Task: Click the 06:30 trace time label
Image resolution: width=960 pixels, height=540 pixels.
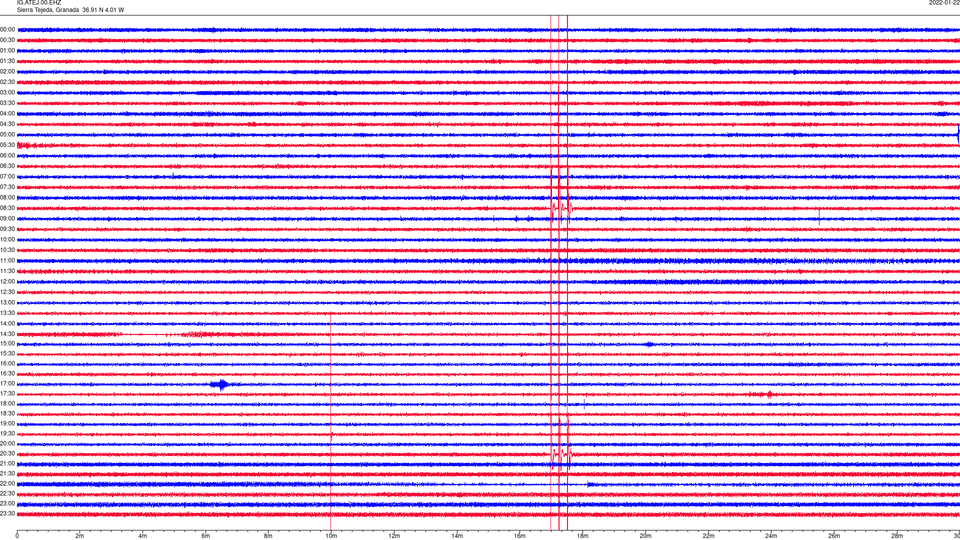Action: (x=7, y=166)
